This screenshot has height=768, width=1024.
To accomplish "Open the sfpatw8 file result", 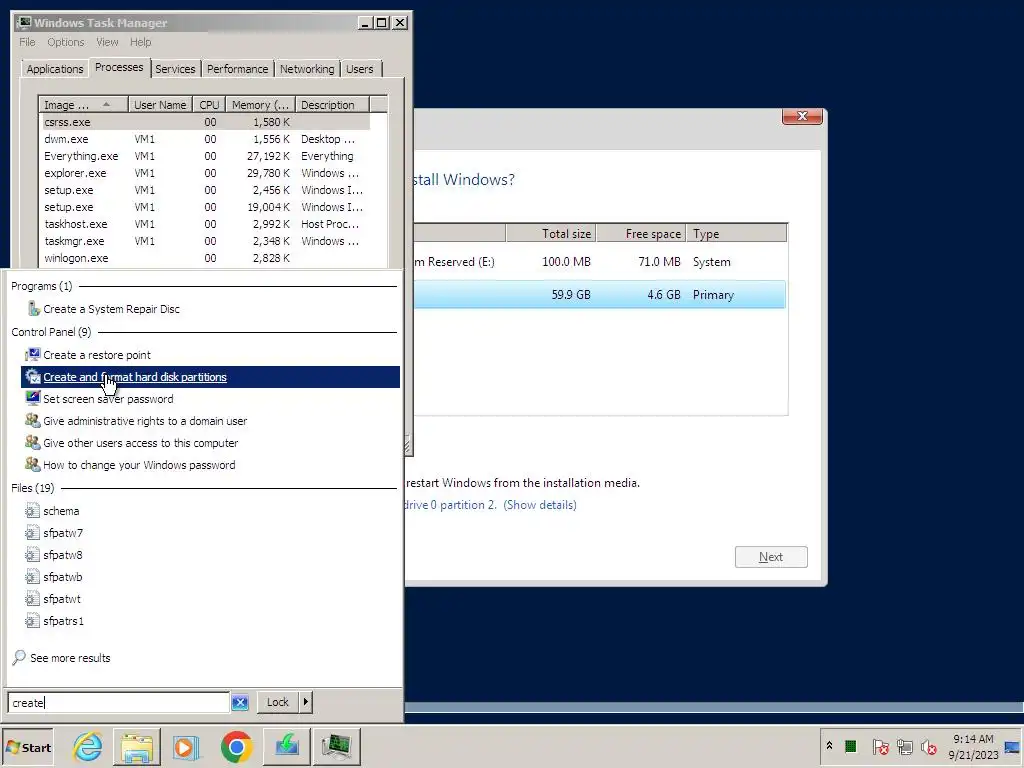I will coord(63,555).
